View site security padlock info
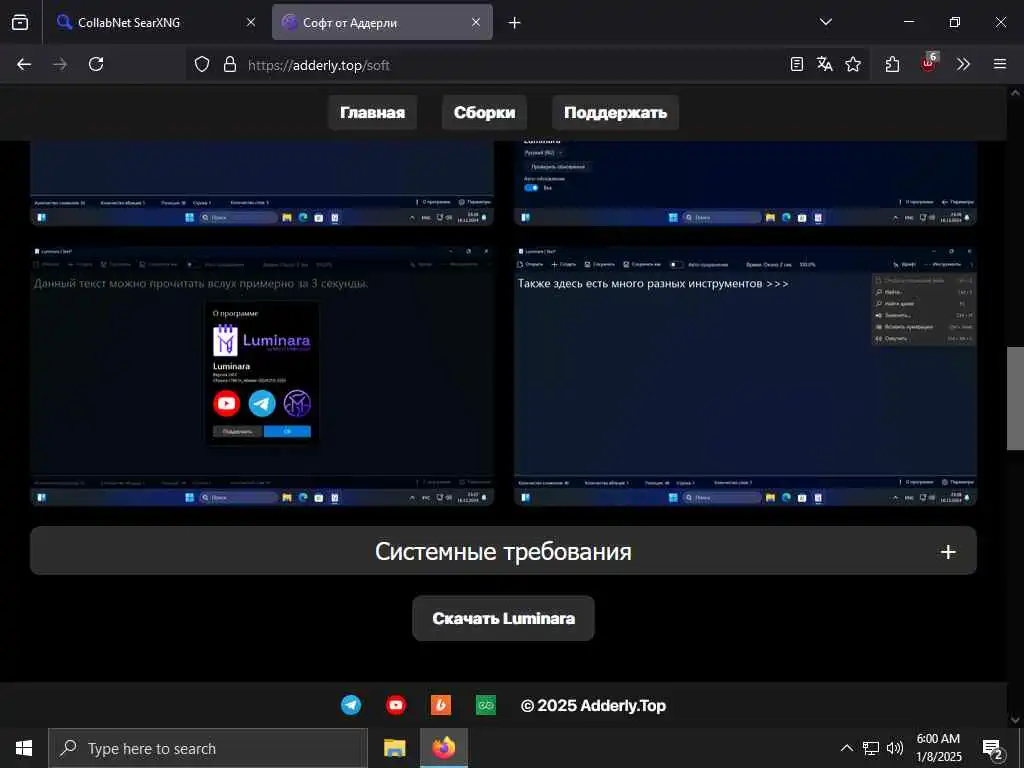Viewport: 1024px width, 768px height. pyautogui.click(x=230, y=64)
